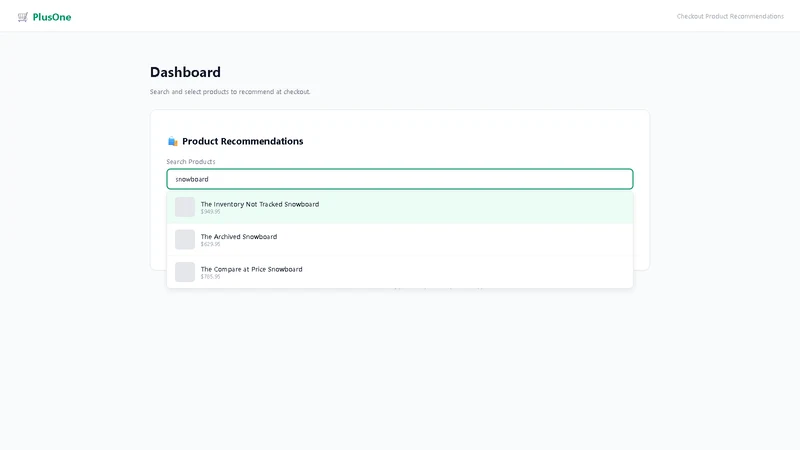This screenshot has width=800, height=450.
Task: Click thumbnail of The Archived Snowboard
Action: (x=185, y=239)
